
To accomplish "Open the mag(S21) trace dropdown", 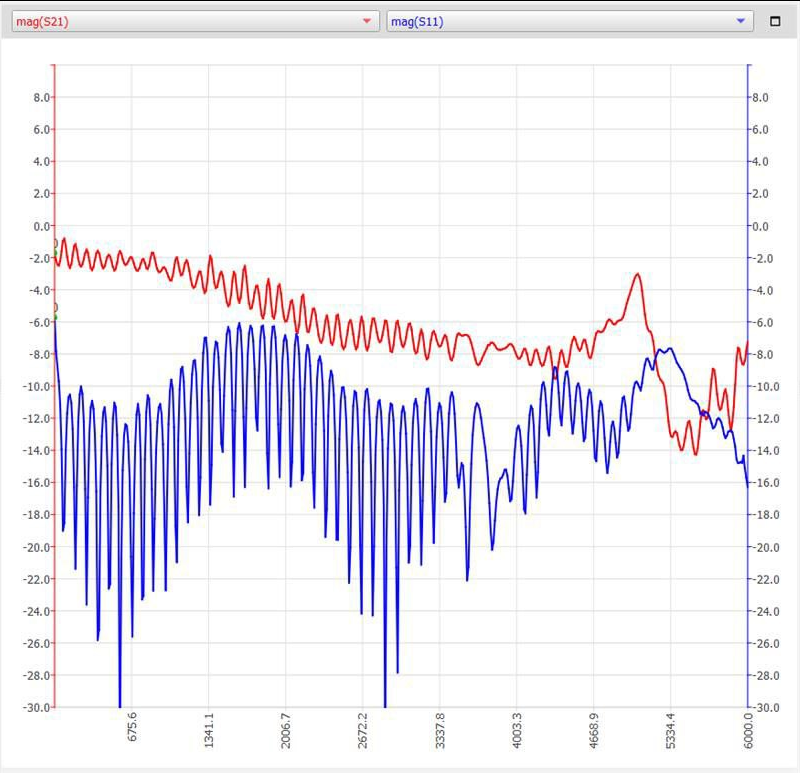I will [195, 21].
